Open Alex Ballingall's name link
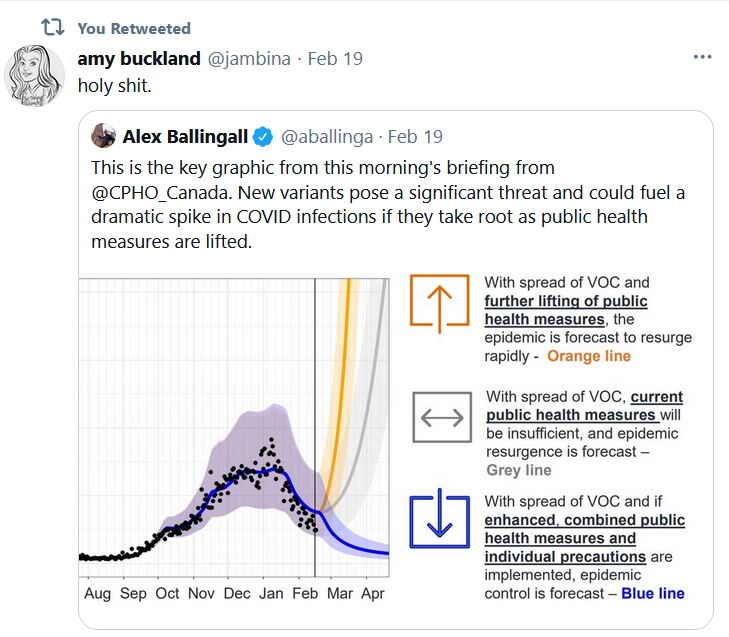Viewport: 729px width, 637px height. click(x=185, y=137)
